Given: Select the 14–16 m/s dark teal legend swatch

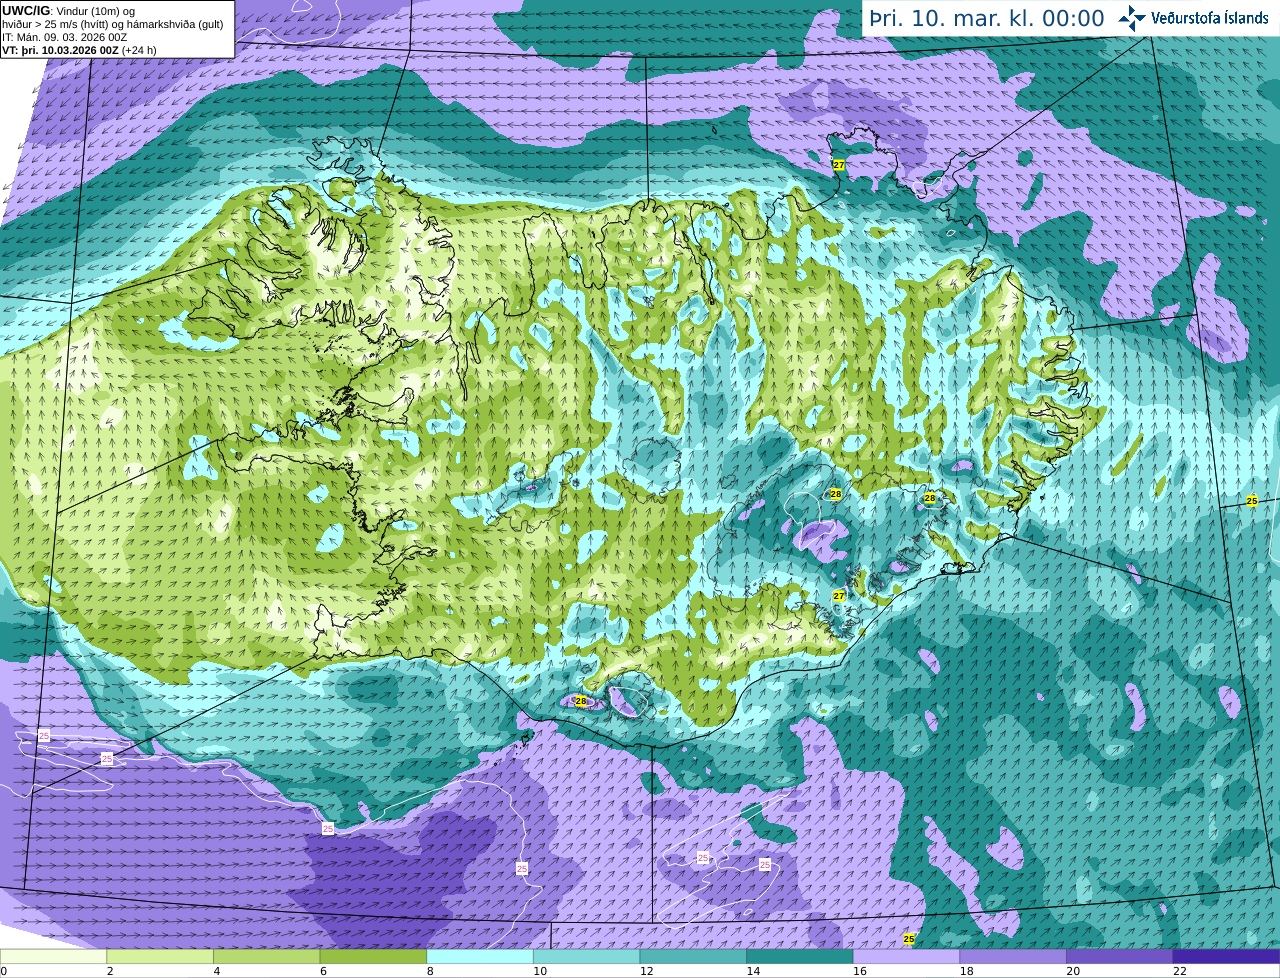Looking at the screenshot, I should [x=800, y=956].
